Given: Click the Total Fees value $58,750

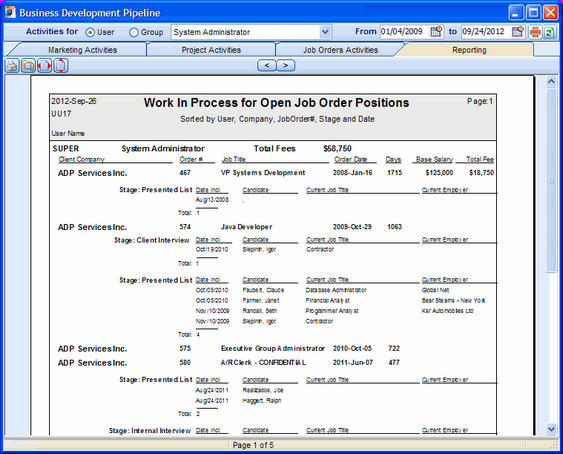Looking at the screenshot, I should pos(337,149).
